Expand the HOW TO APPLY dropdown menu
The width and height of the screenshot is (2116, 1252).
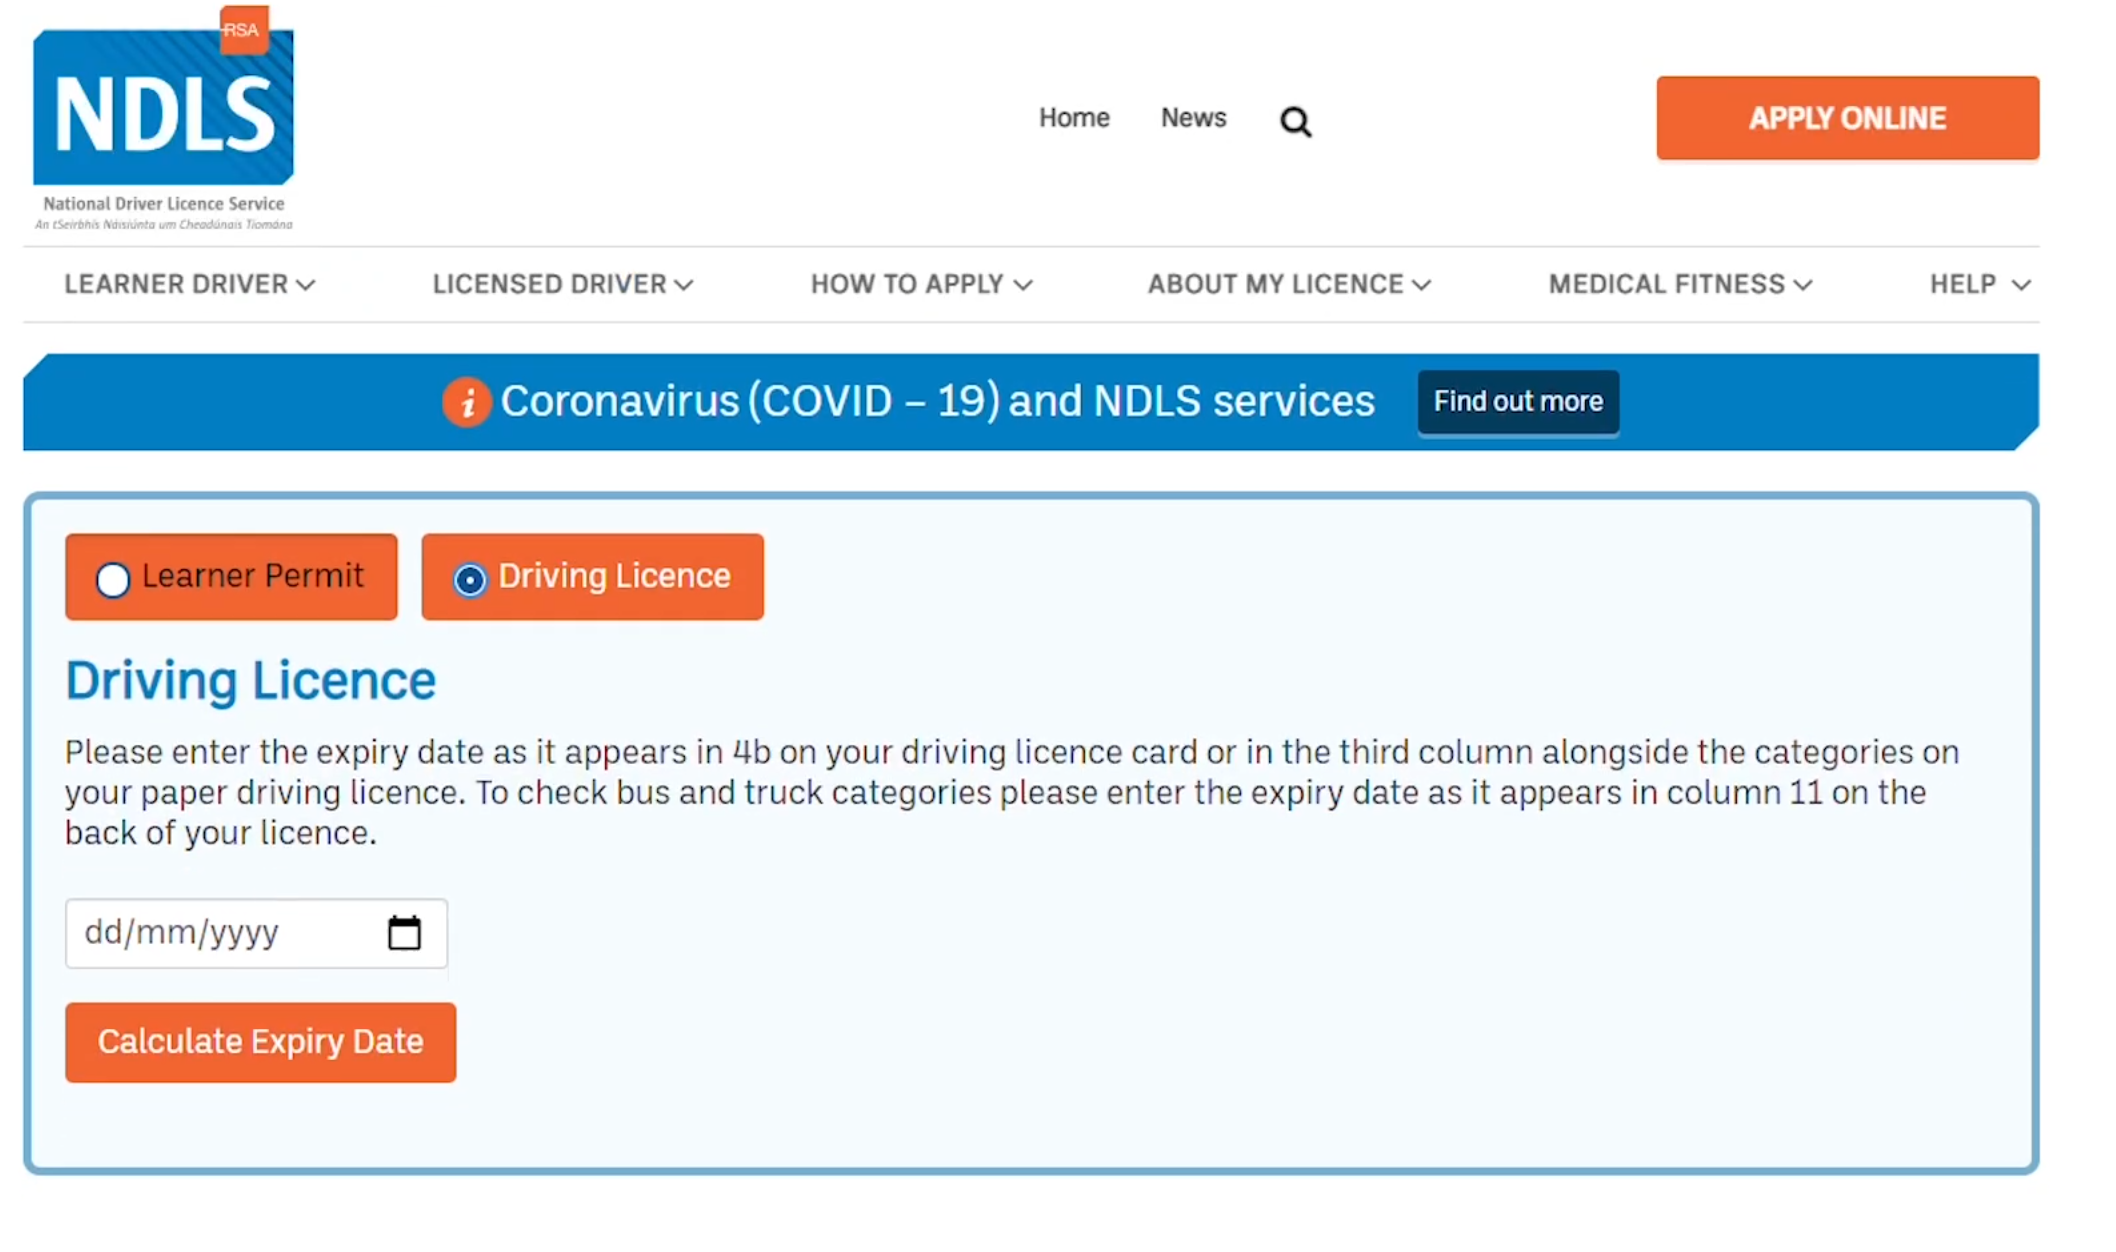918,283
